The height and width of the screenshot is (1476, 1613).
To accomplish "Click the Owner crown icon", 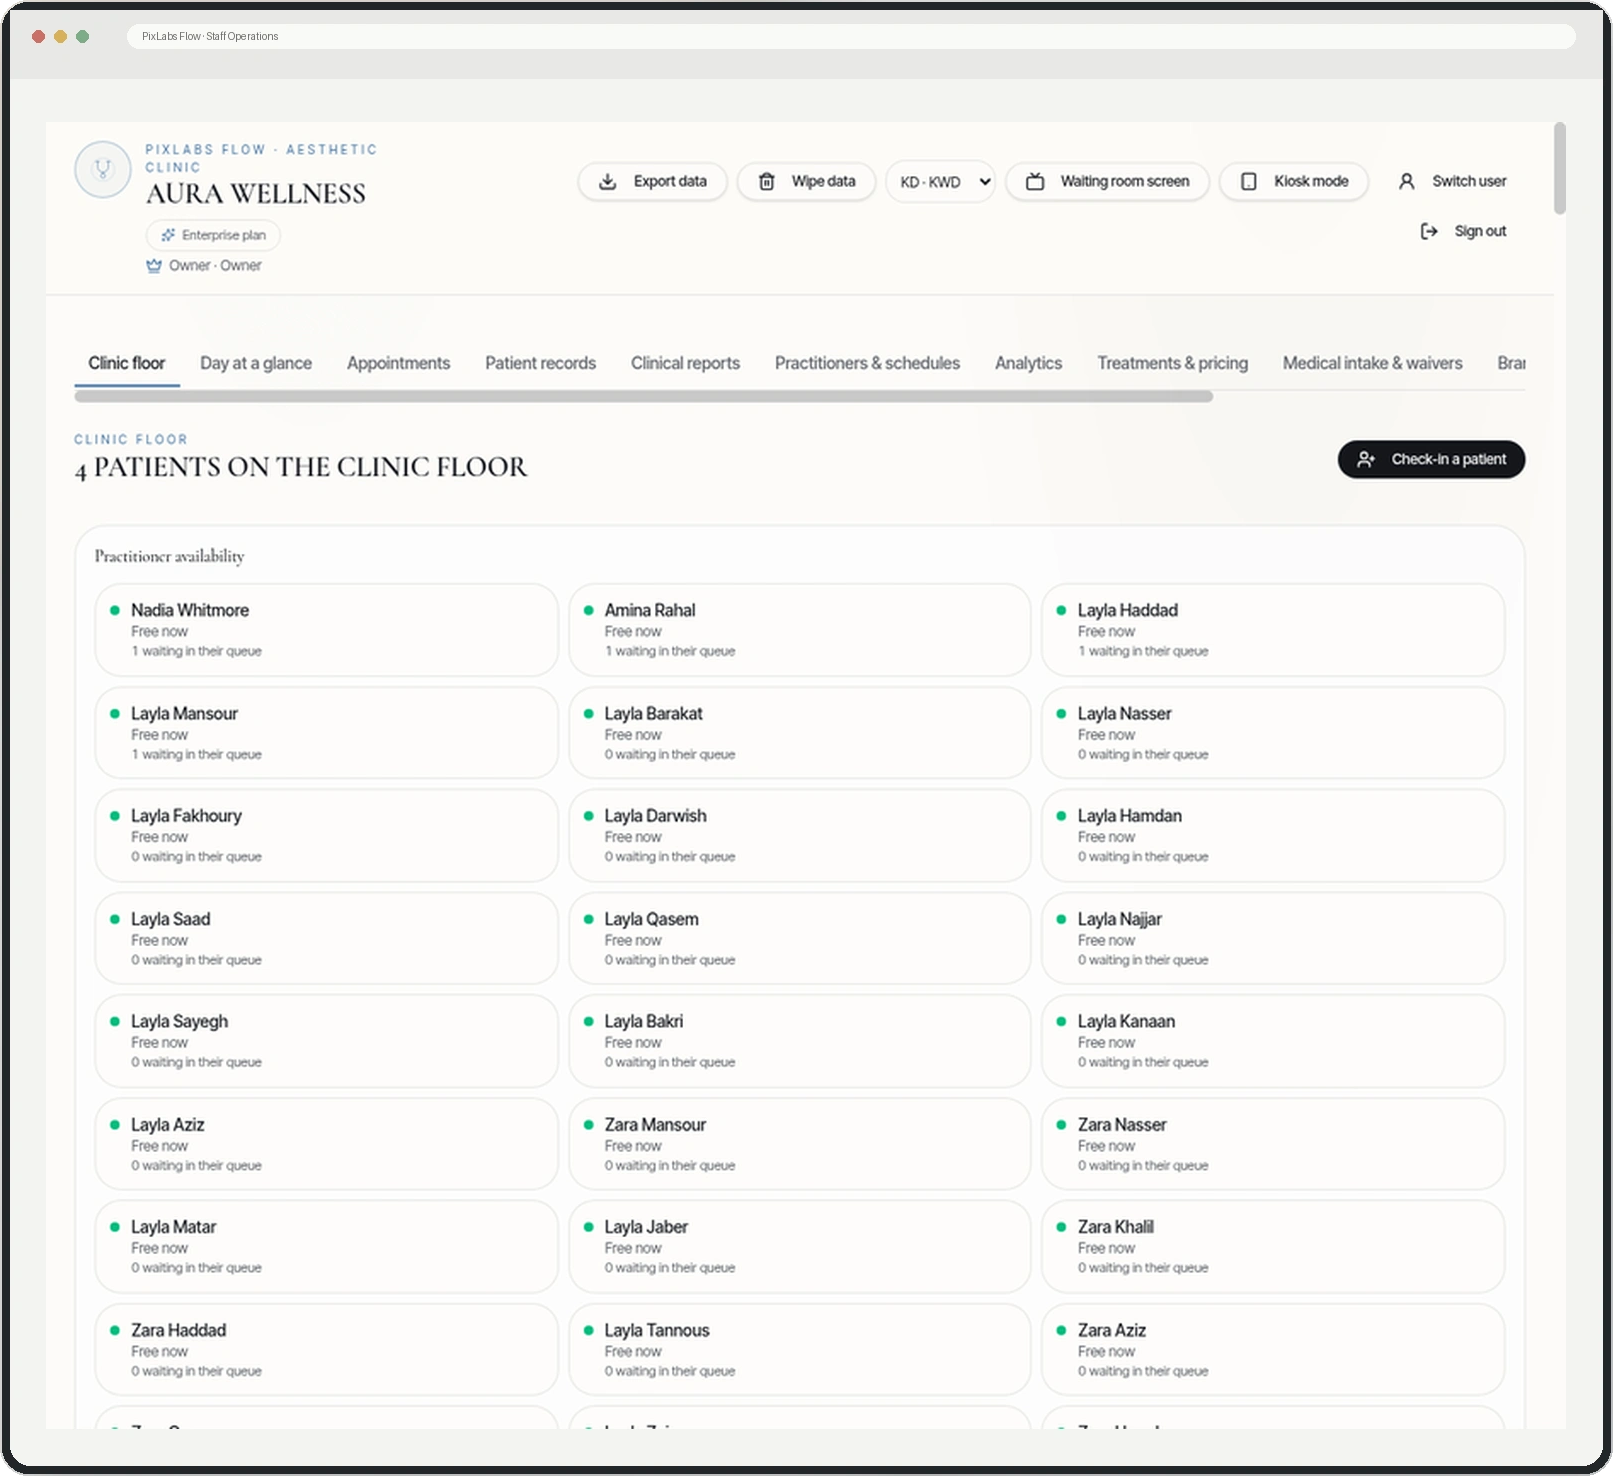I will (x=154, y=266).
